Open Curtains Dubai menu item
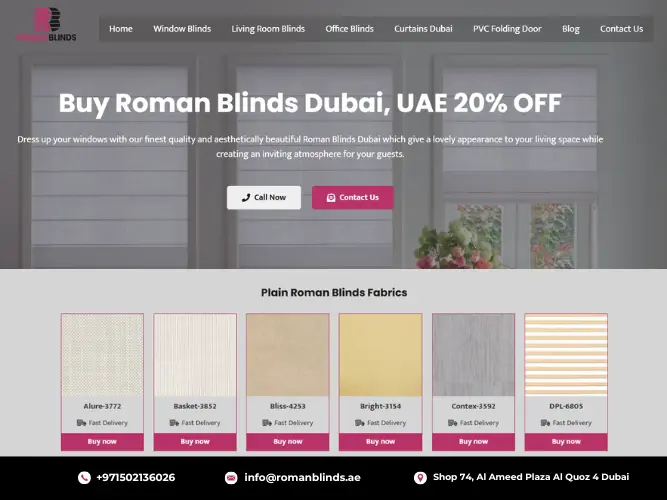The image size is (667, 500). click(423, 29)
